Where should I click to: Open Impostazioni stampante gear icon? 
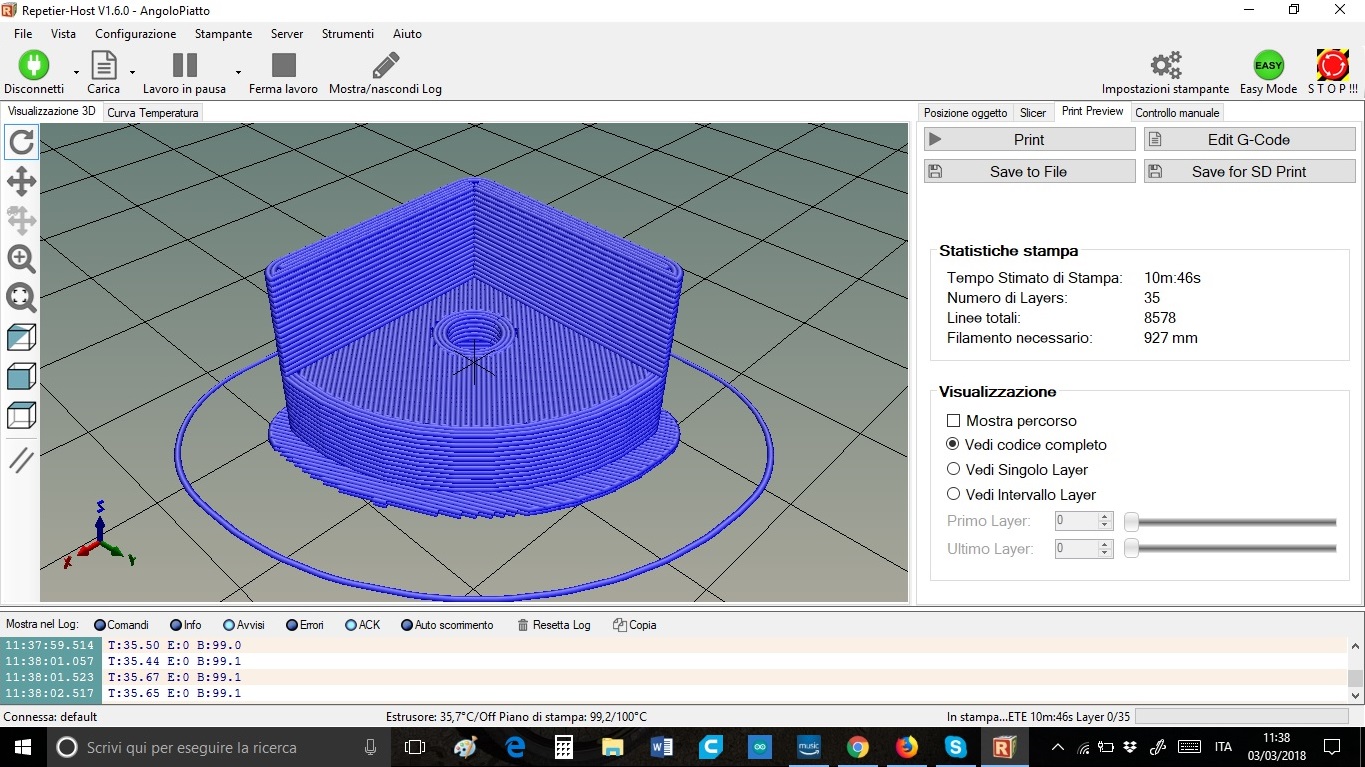[x=1165, y=66]
